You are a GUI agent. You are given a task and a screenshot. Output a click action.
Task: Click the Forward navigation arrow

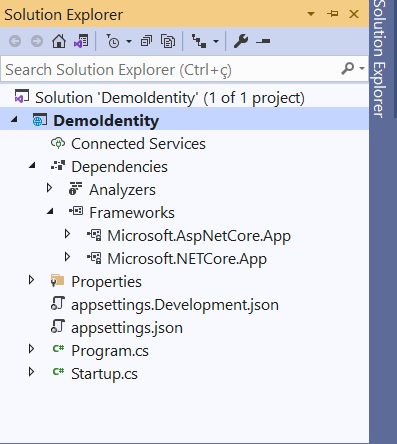coord(37,41)
